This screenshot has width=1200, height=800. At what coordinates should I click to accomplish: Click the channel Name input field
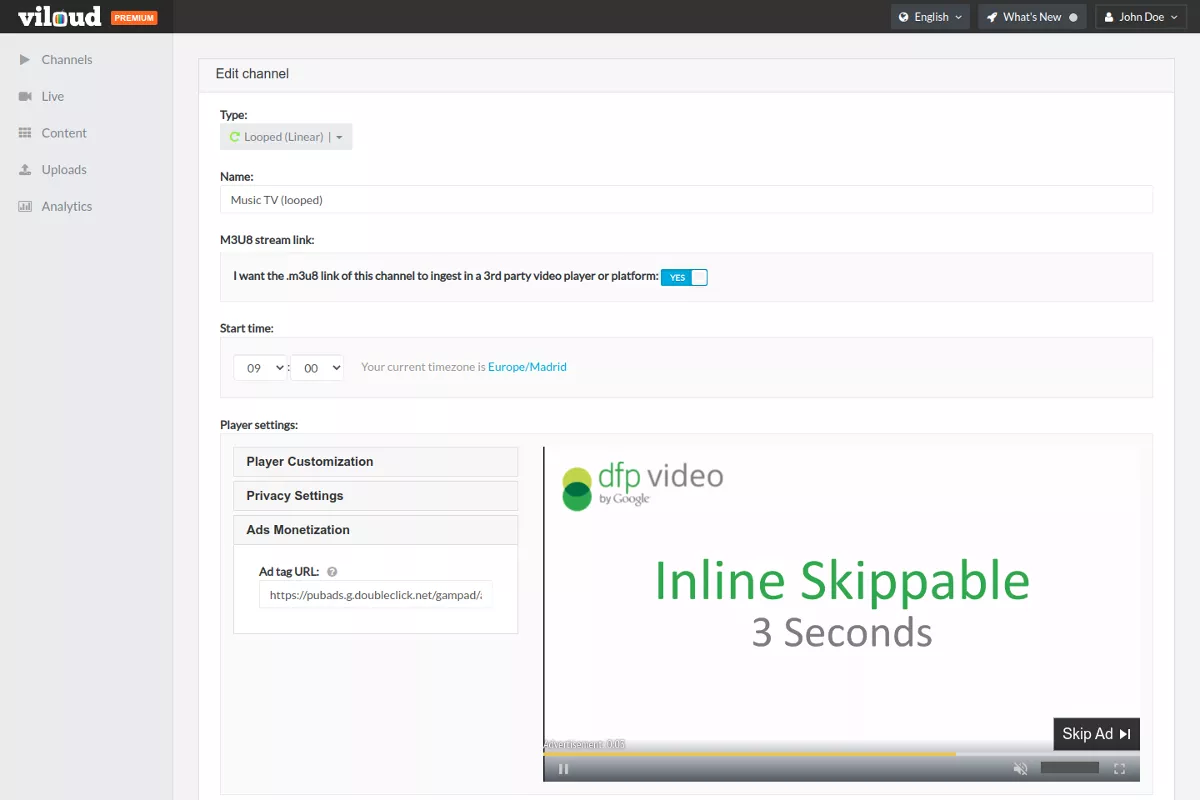point(685,200)
